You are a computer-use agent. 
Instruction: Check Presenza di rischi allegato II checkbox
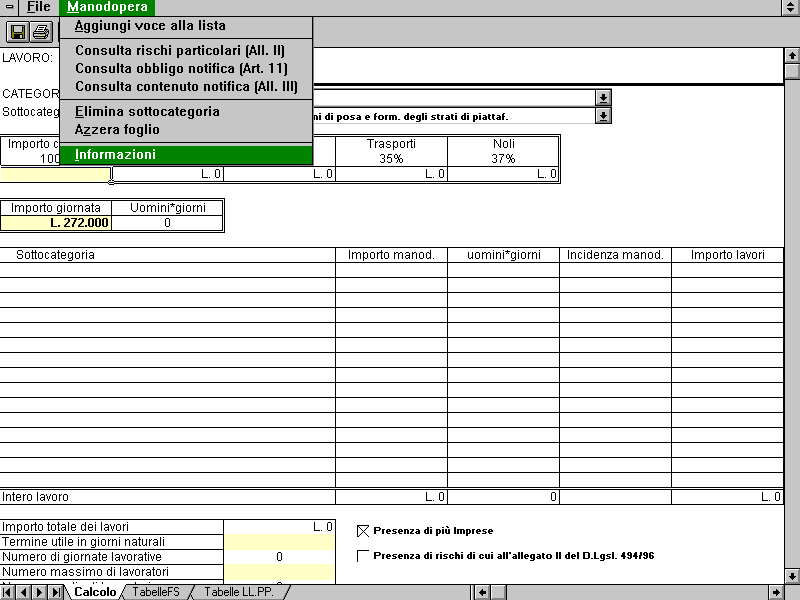point(363,556)
